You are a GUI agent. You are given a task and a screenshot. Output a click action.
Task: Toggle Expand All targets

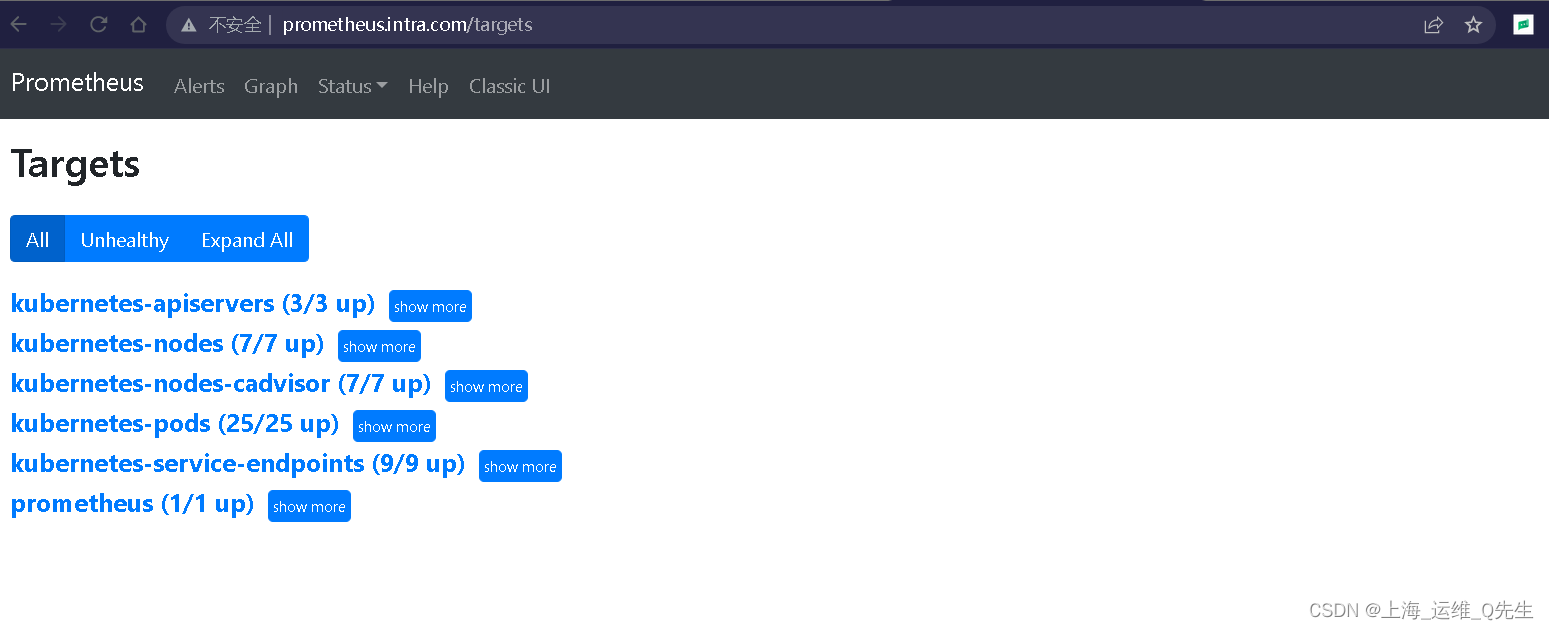coord(247,239)
